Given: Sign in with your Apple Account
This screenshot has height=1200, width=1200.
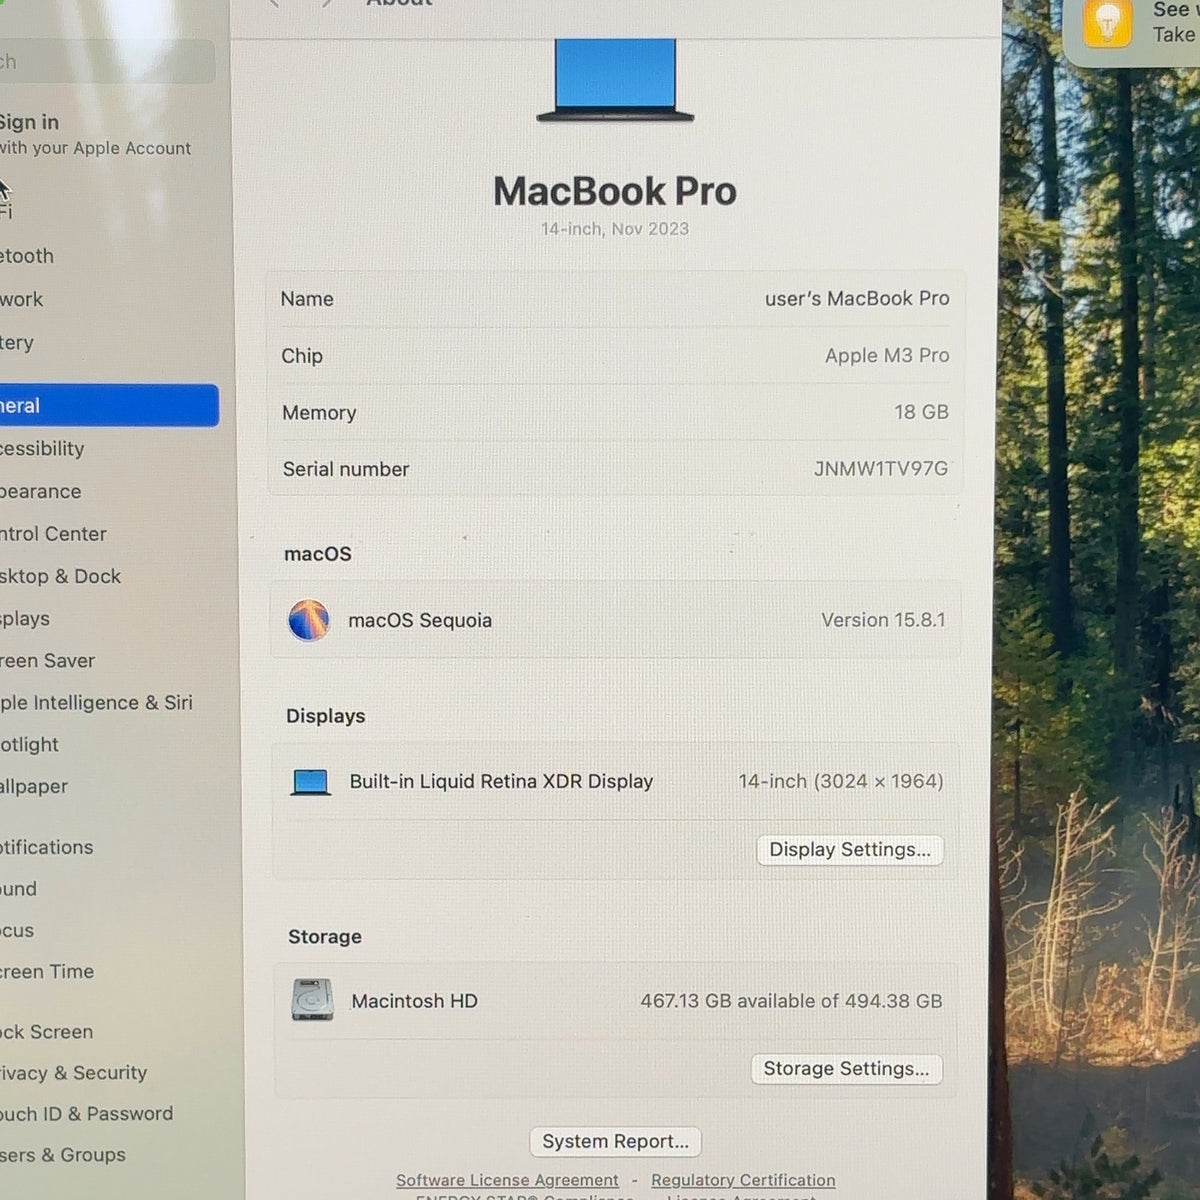Looking at the screenshot, I should tap(95, 134).
